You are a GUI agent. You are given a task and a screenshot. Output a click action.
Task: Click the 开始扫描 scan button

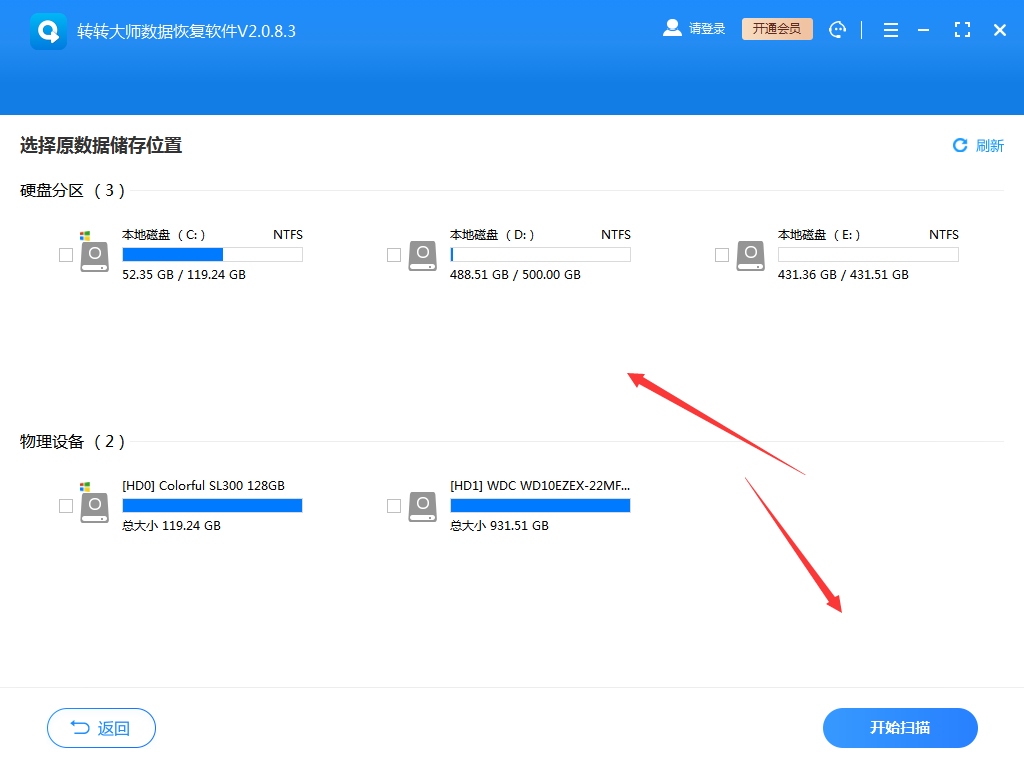tap(899, 728)
